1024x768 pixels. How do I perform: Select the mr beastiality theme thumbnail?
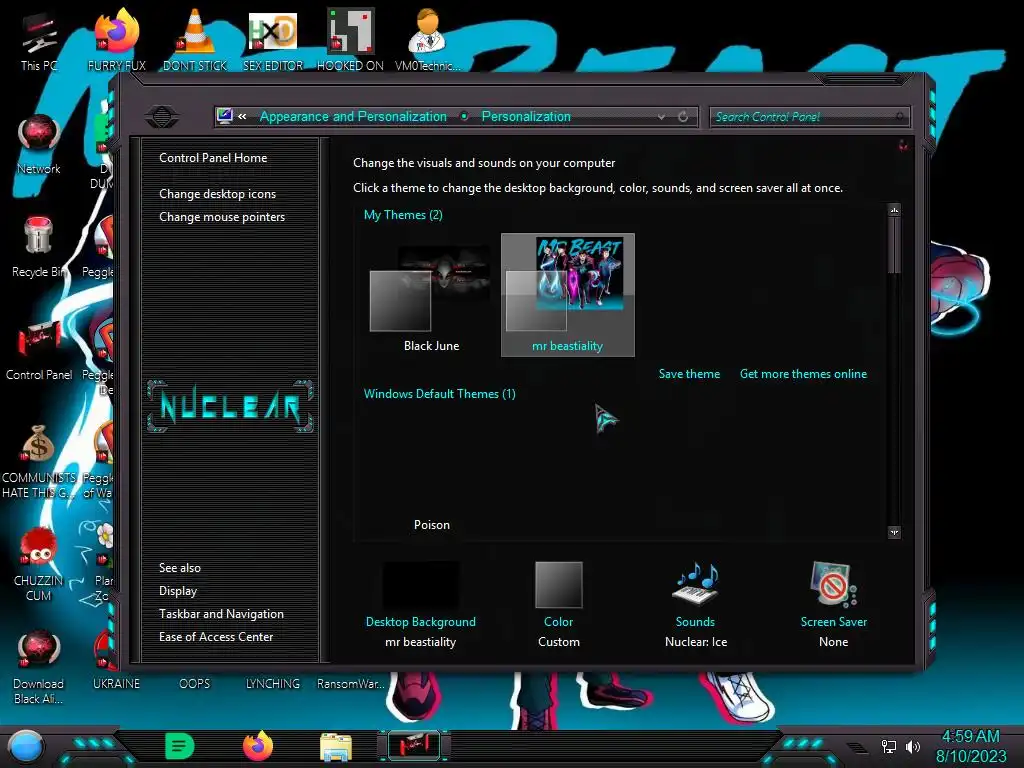tap(568, 295)
